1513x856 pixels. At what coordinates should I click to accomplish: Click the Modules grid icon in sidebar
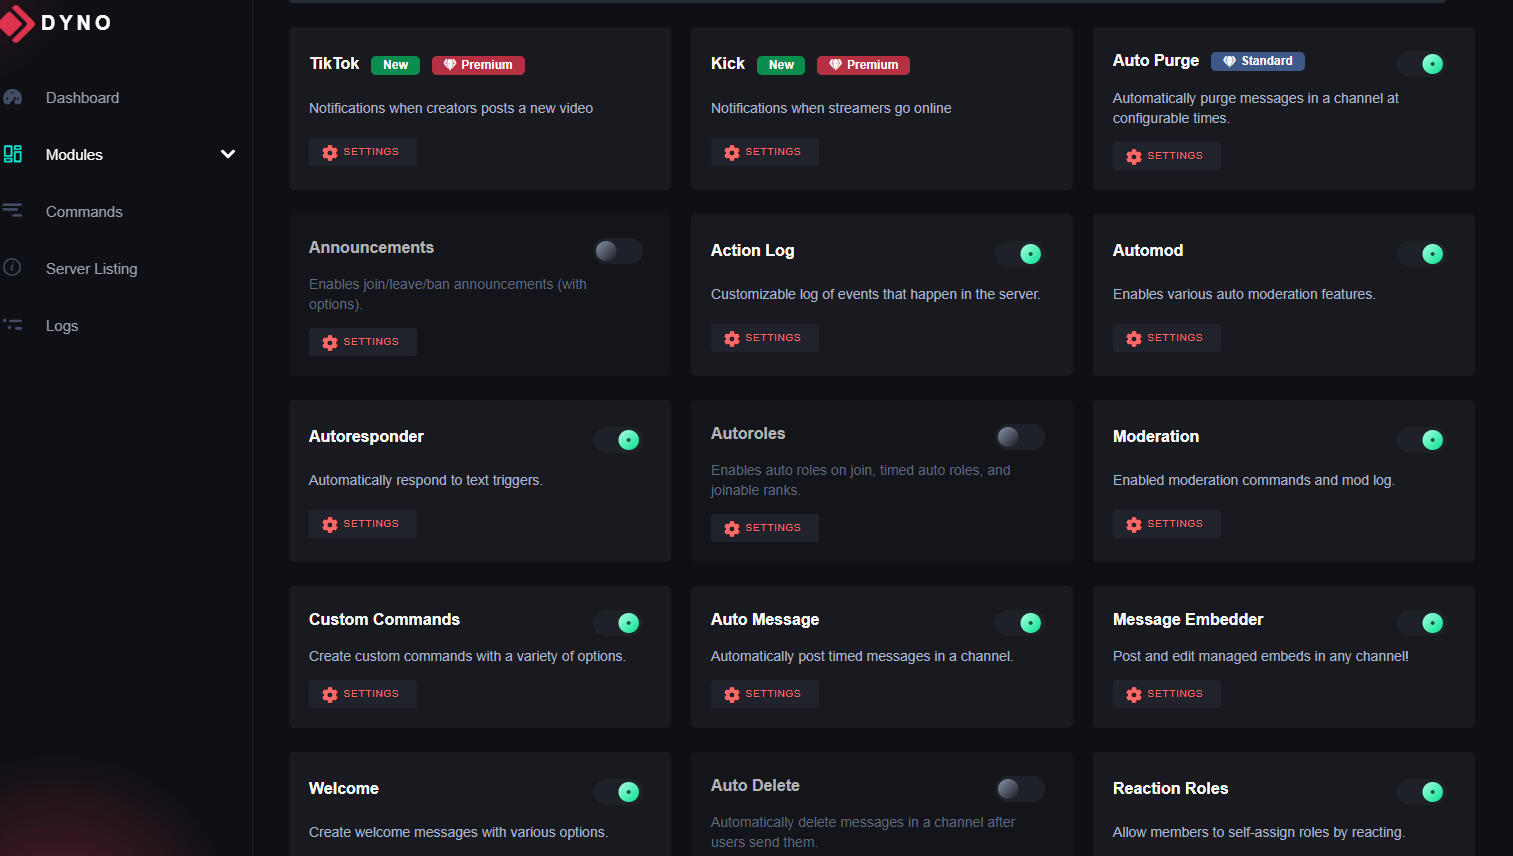[13, 154]
